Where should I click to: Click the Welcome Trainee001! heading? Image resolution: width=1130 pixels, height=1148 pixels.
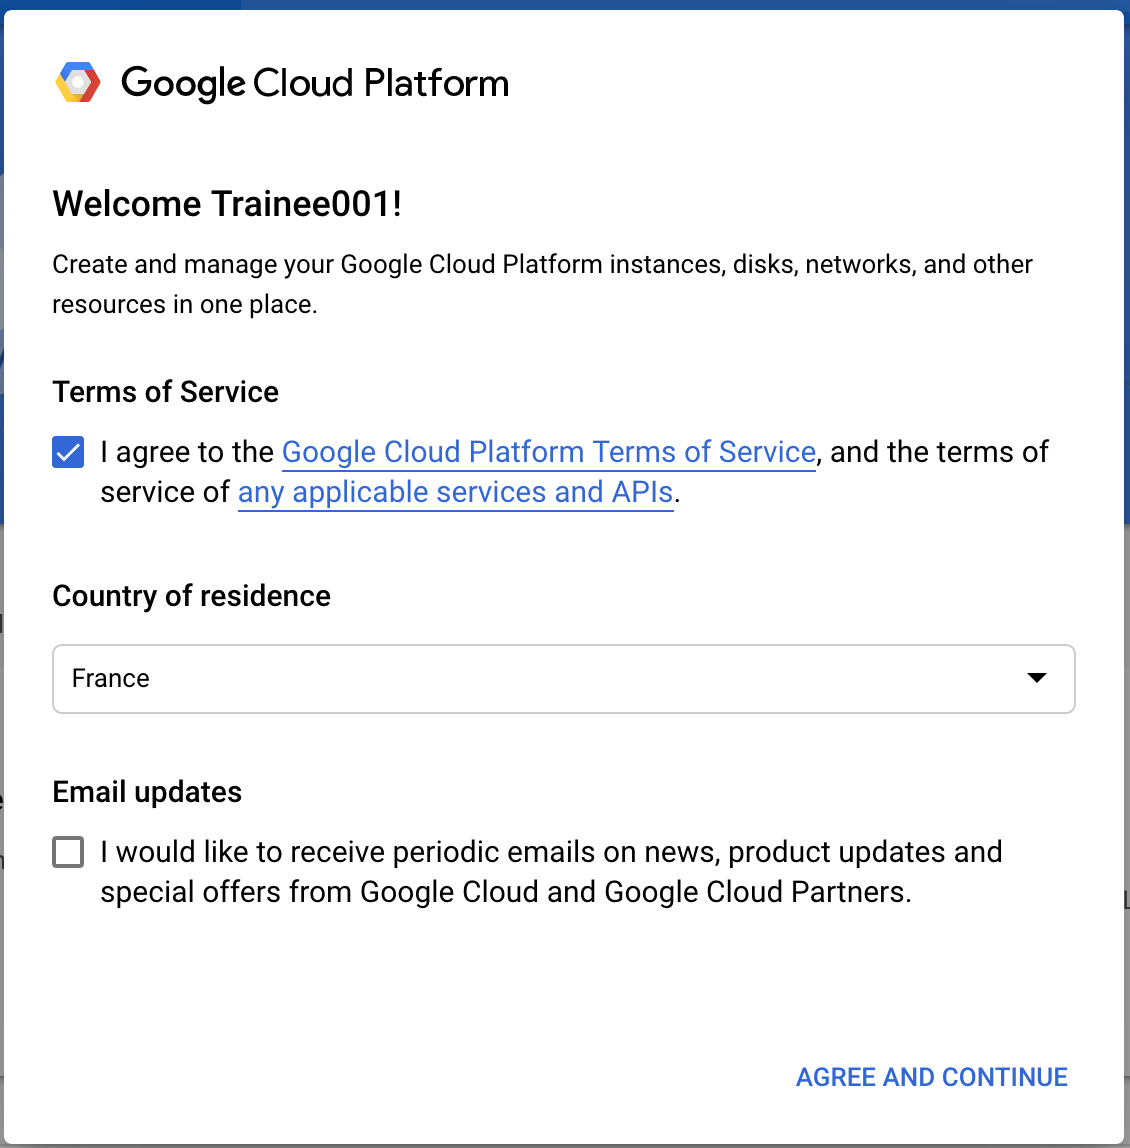(227, 204)
